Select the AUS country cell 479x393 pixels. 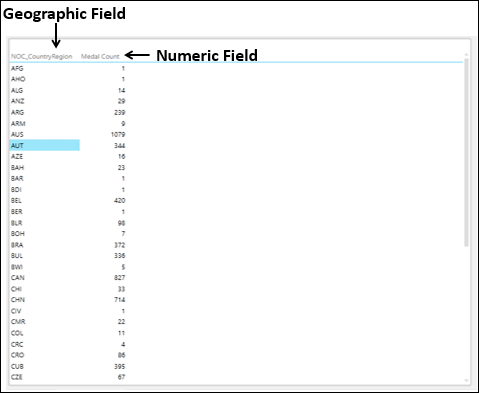[x=17, y=134]
